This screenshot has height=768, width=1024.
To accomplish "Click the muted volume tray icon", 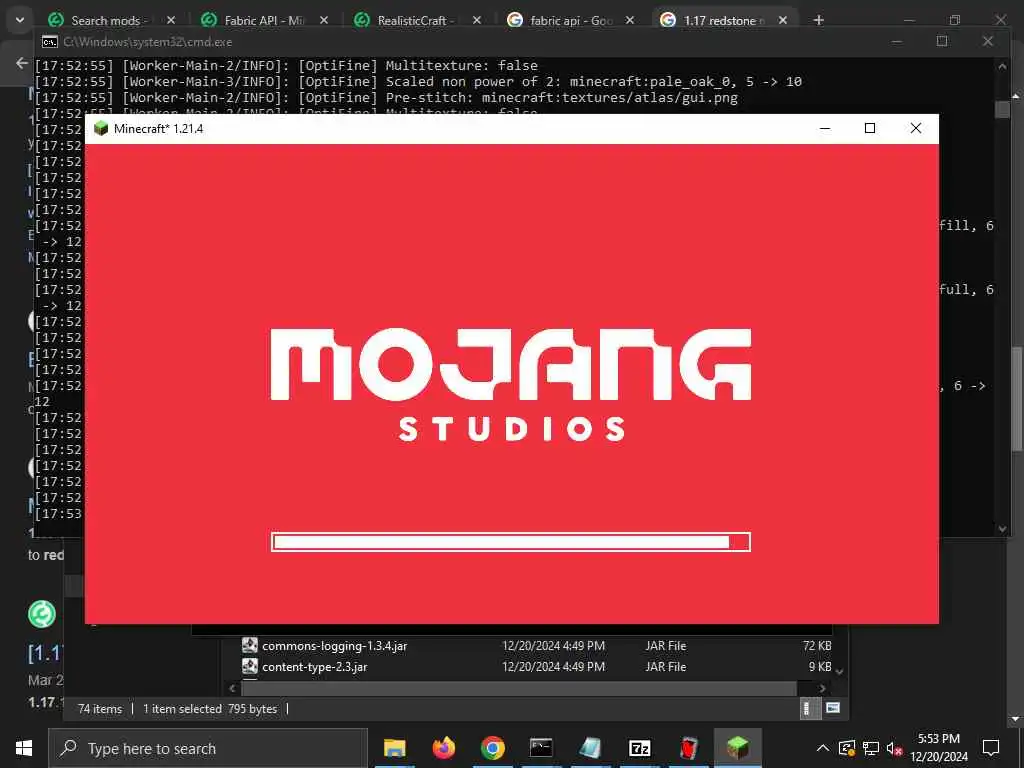I will (x=894, y=748).
